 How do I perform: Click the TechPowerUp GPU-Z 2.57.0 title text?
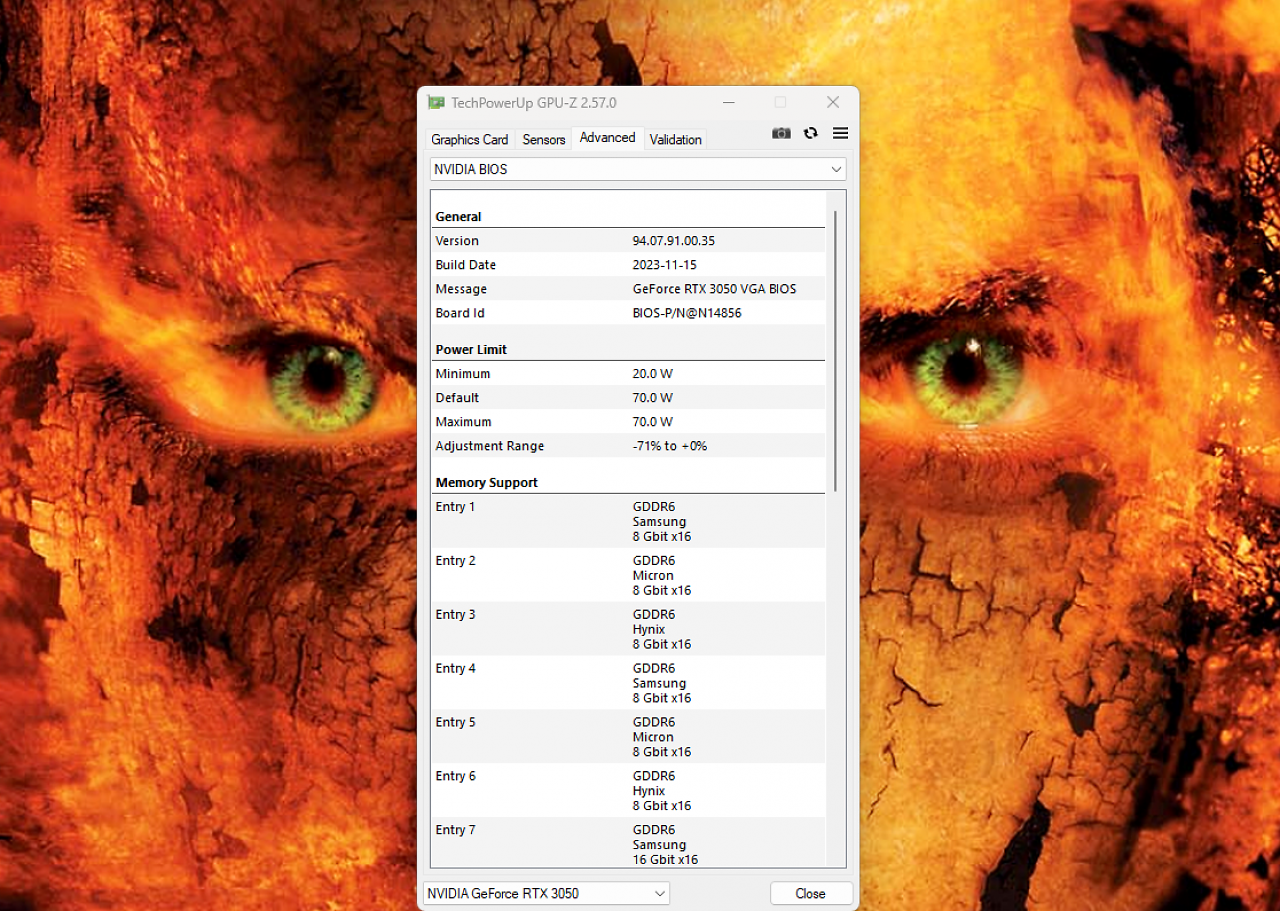[534, 103]
